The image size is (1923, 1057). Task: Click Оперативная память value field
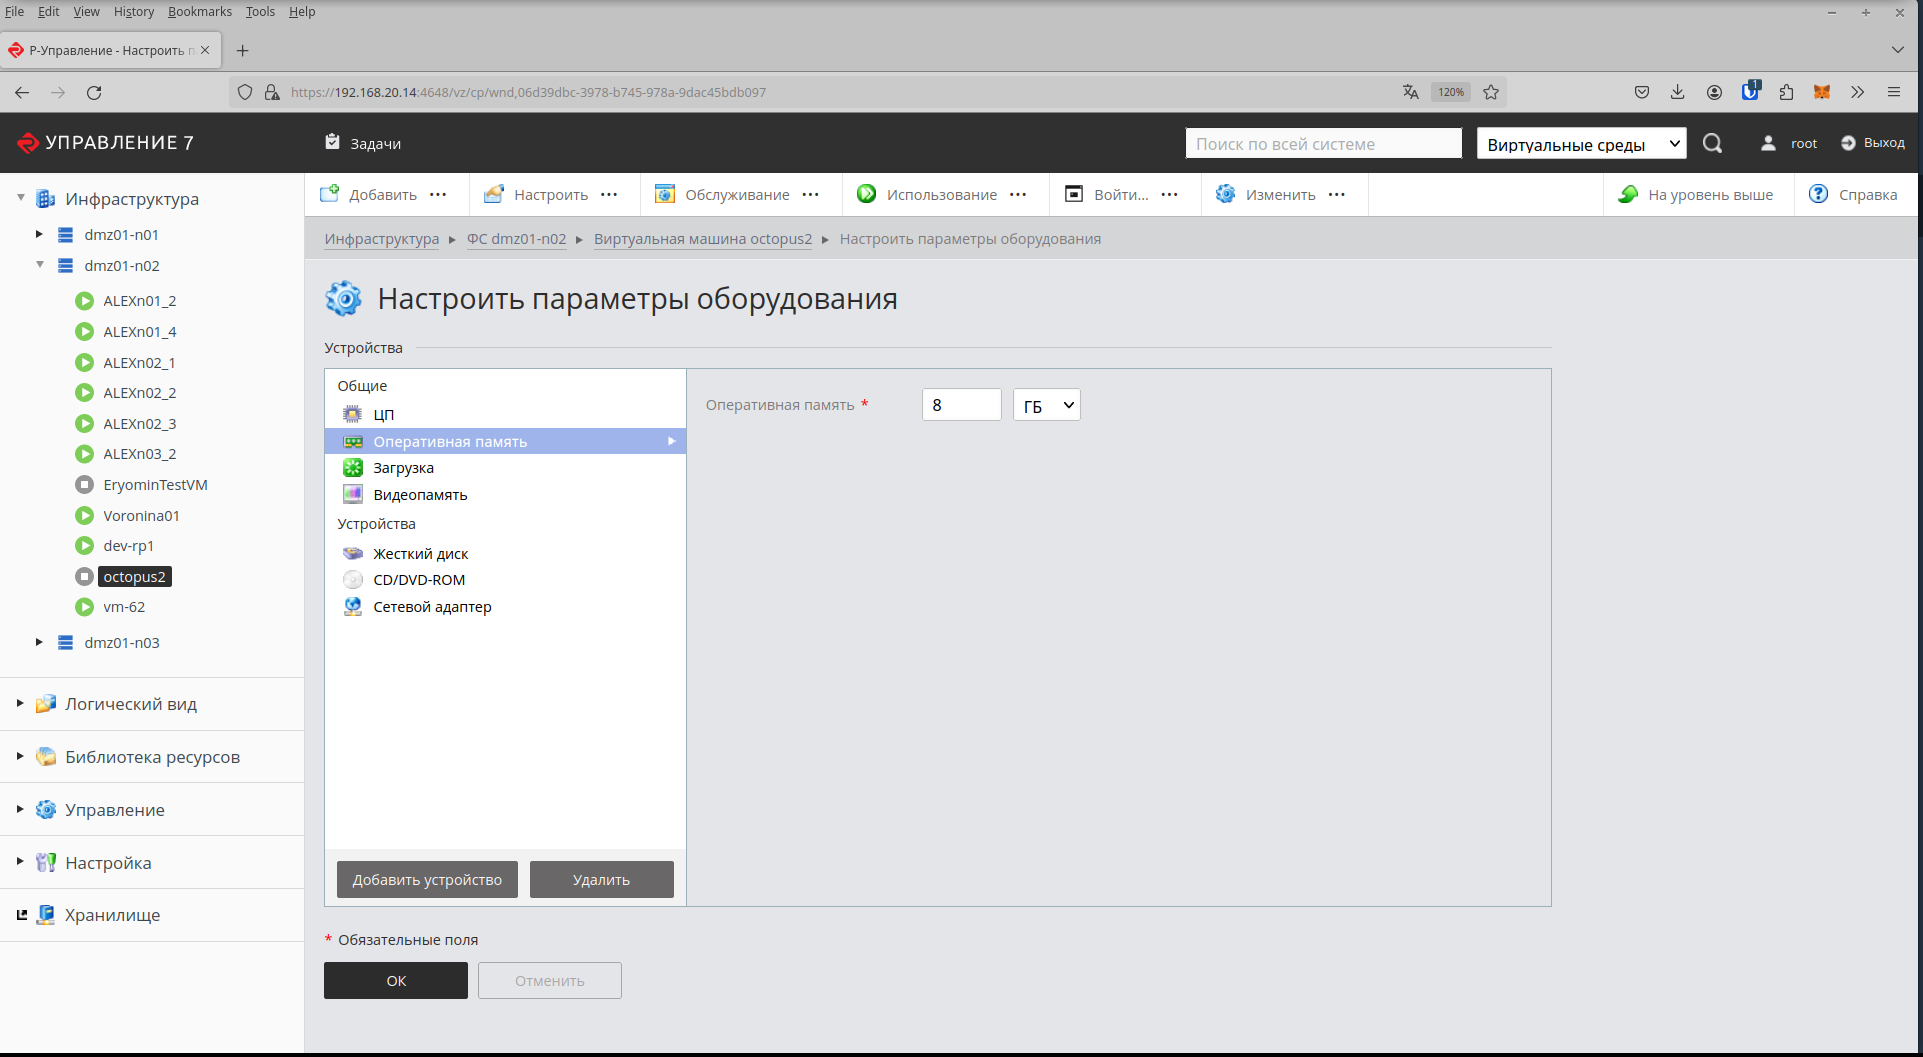coord(961,405)
